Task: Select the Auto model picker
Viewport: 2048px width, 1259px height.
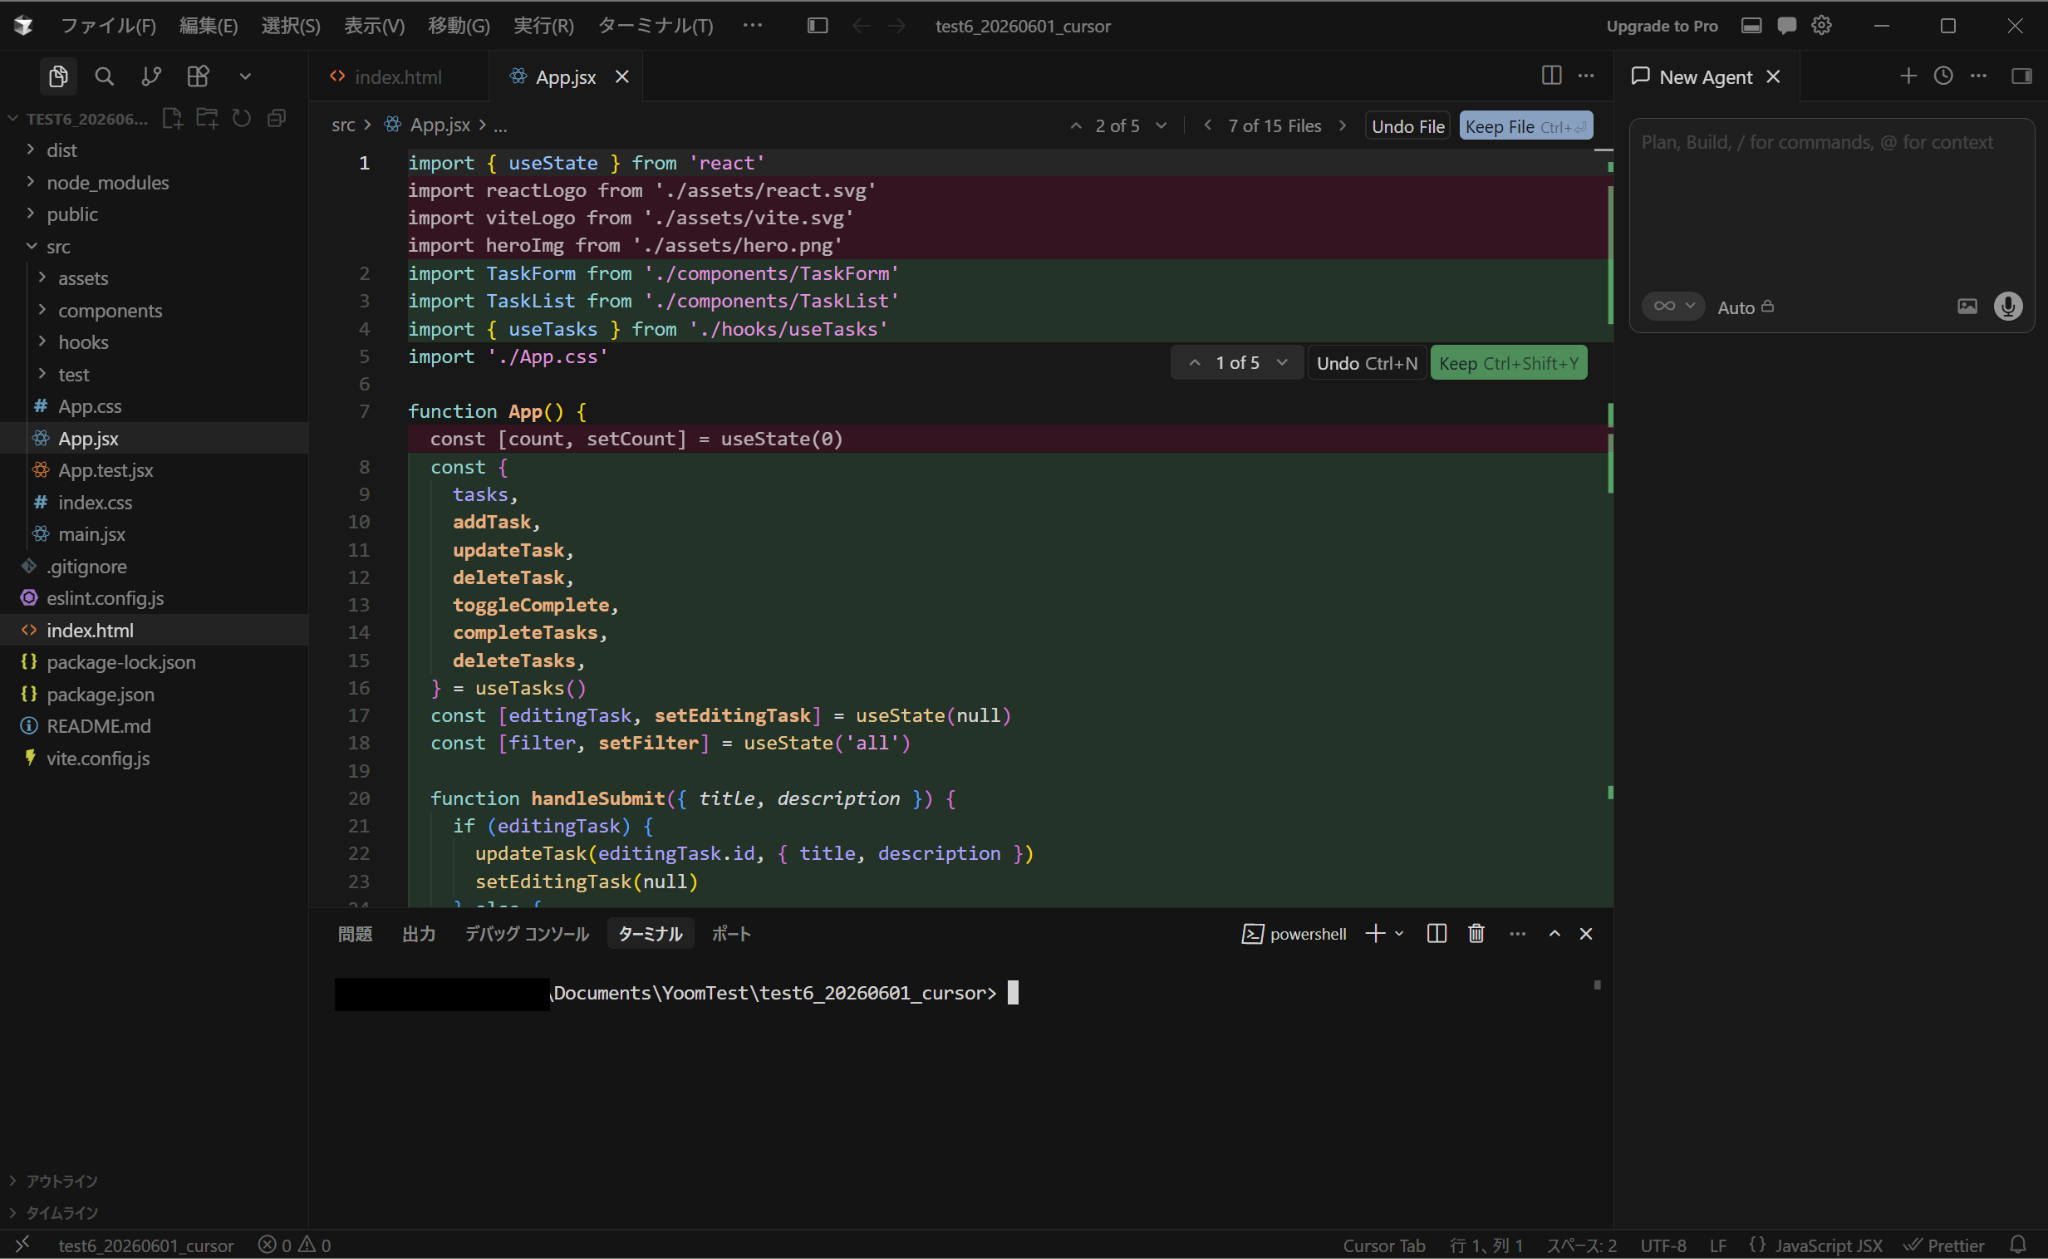Action: click(1746, 307)
